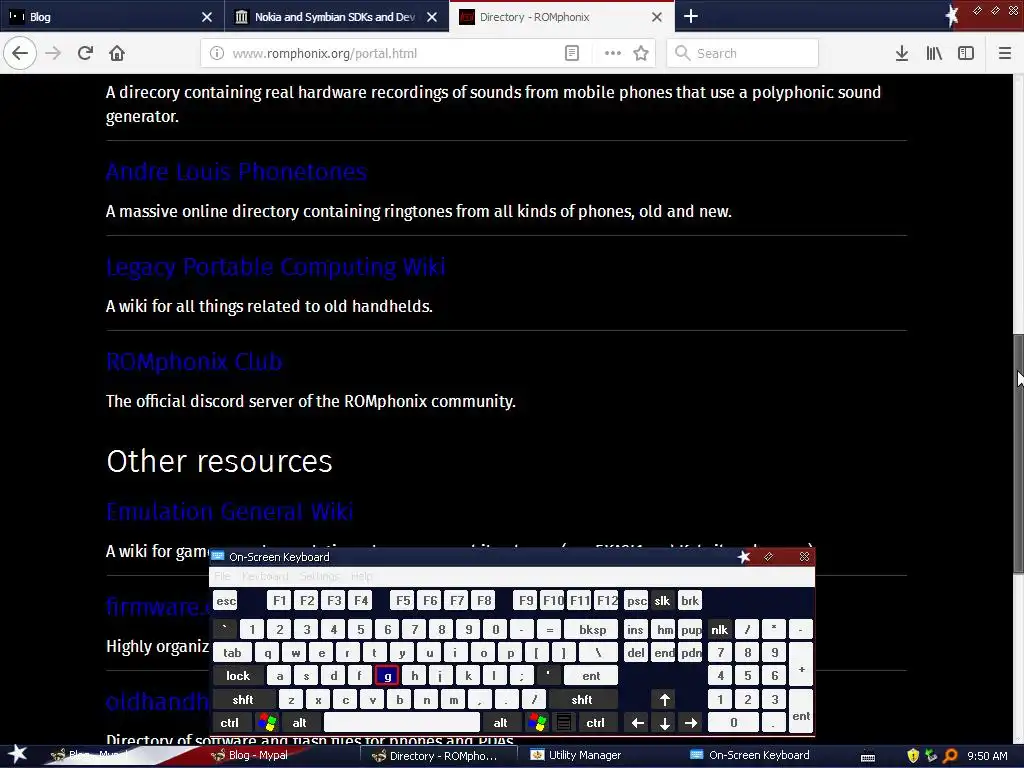Open Settings menu of On-Screen Keyboard
This screenshot has width=1024, height=768.
[319, 576]
